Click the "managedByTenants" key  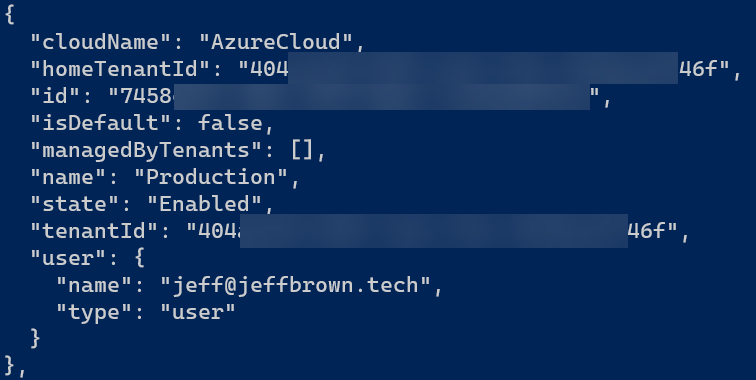(146, 150)
